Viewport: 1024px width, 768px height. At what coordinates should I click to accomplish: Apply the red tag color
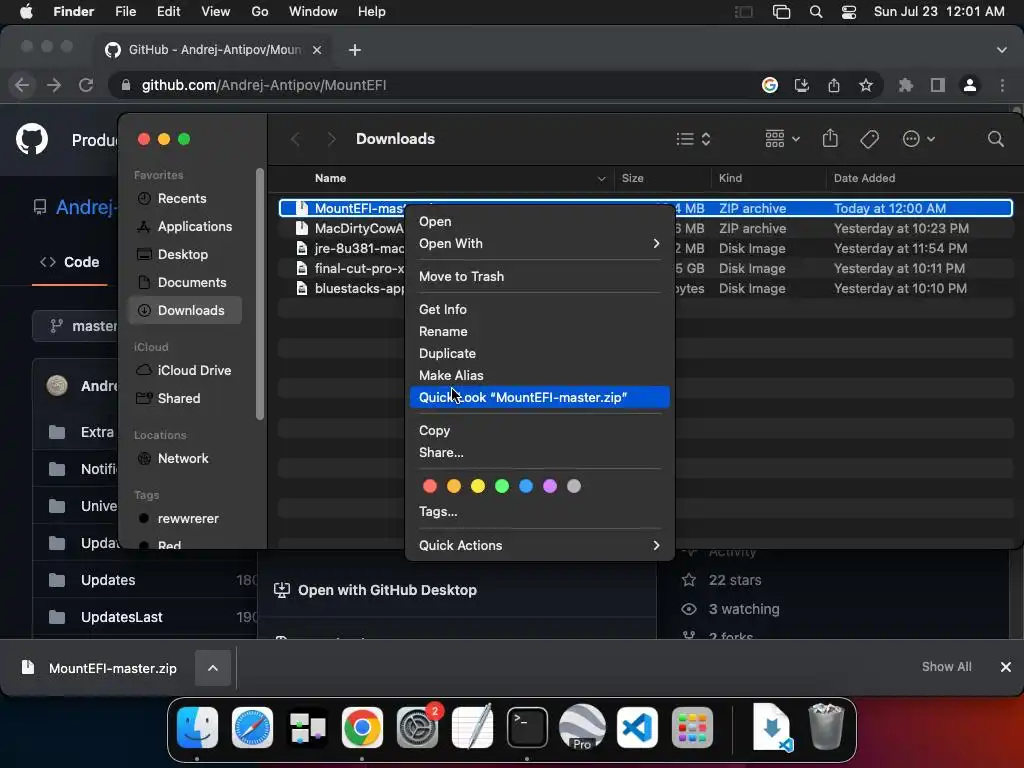coord(430,486)
